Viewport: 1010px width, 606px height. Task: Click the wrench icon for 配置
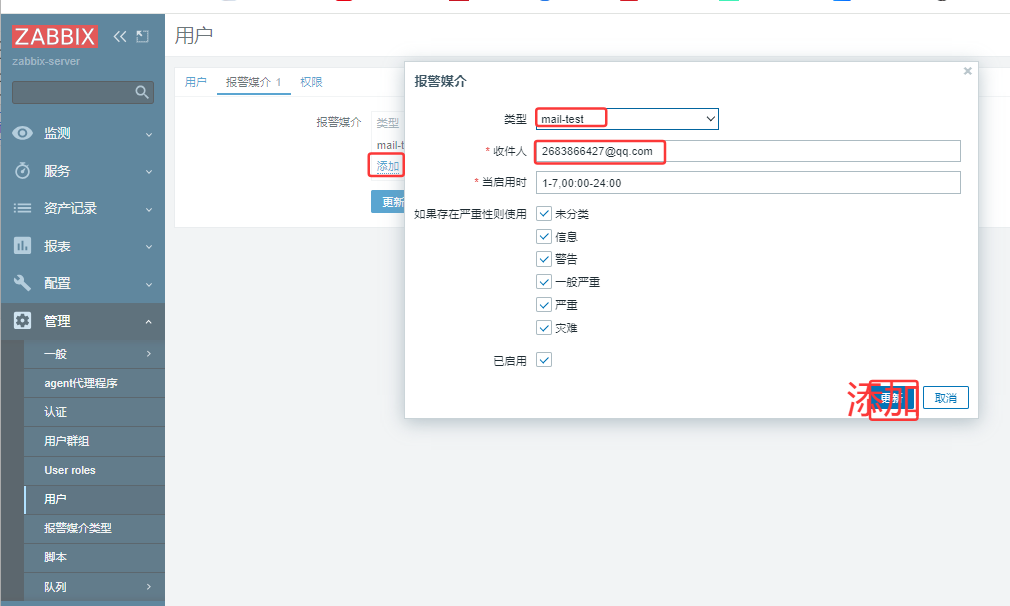[23, 283]
